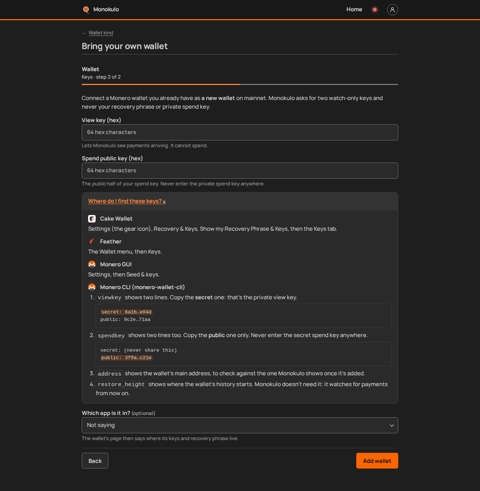Click the 'Feather' label

(111, 242)
